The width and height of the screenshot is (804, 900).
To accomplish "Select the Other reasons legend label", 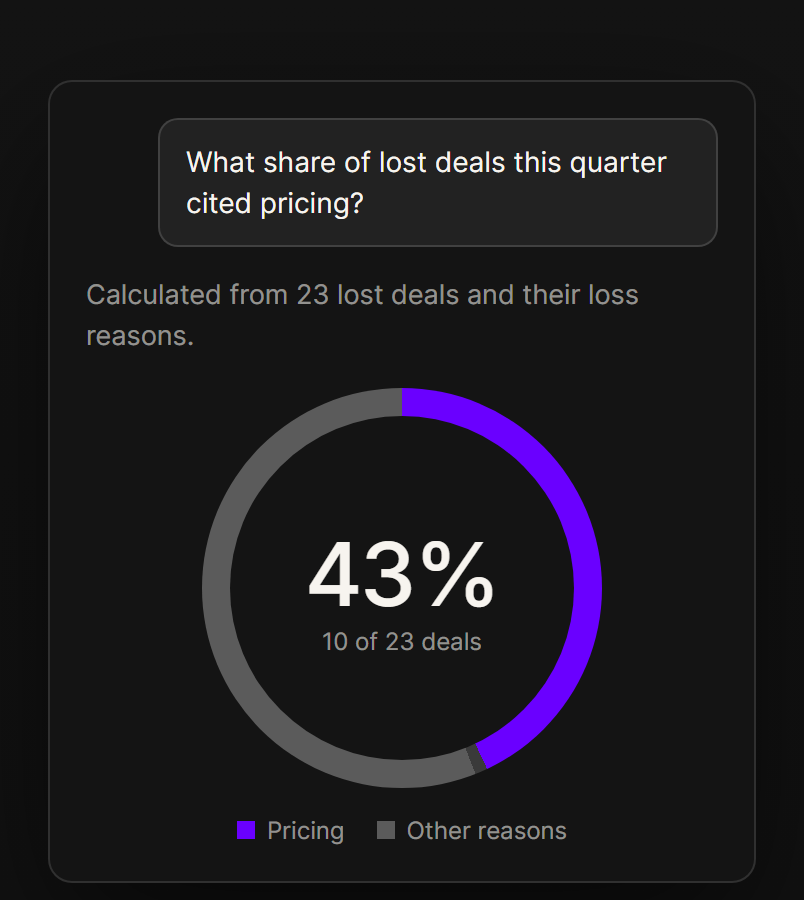I will coord(487,831).
